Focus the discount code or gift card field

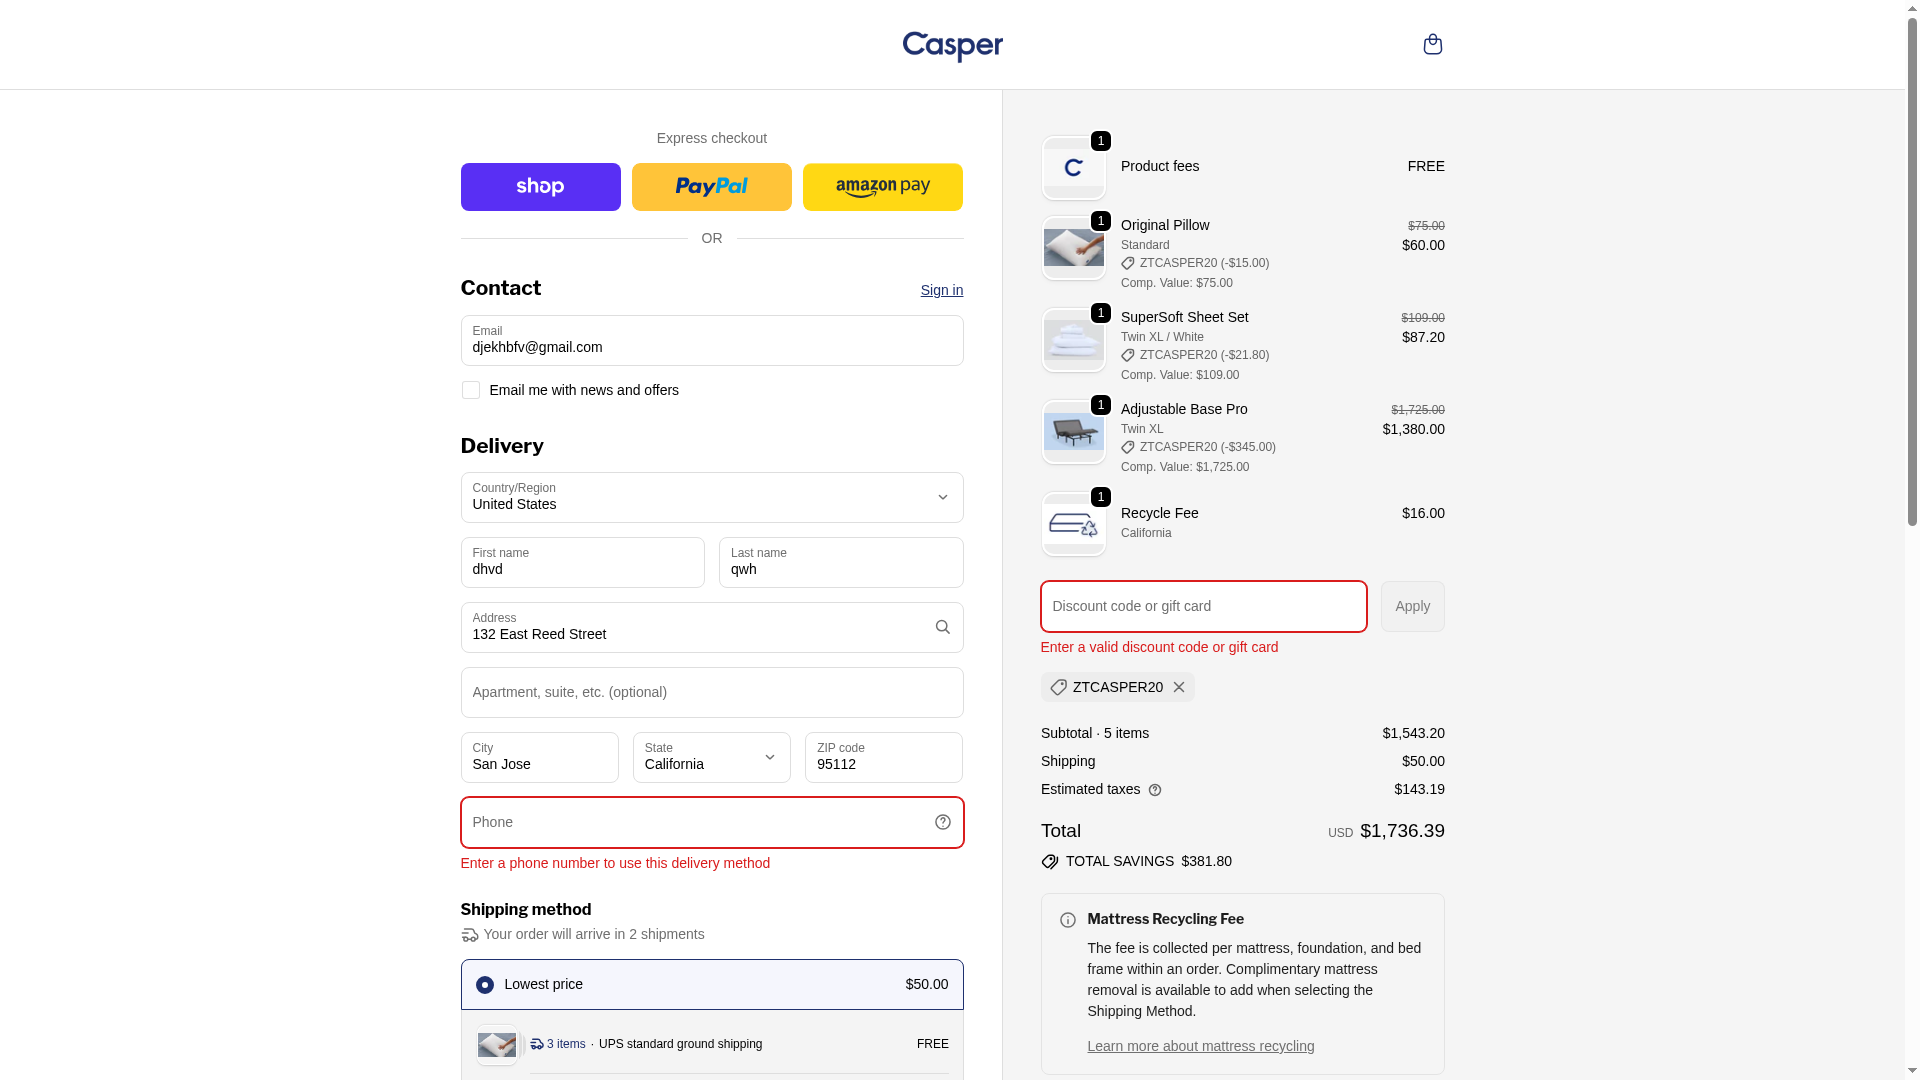point(1203,606)
